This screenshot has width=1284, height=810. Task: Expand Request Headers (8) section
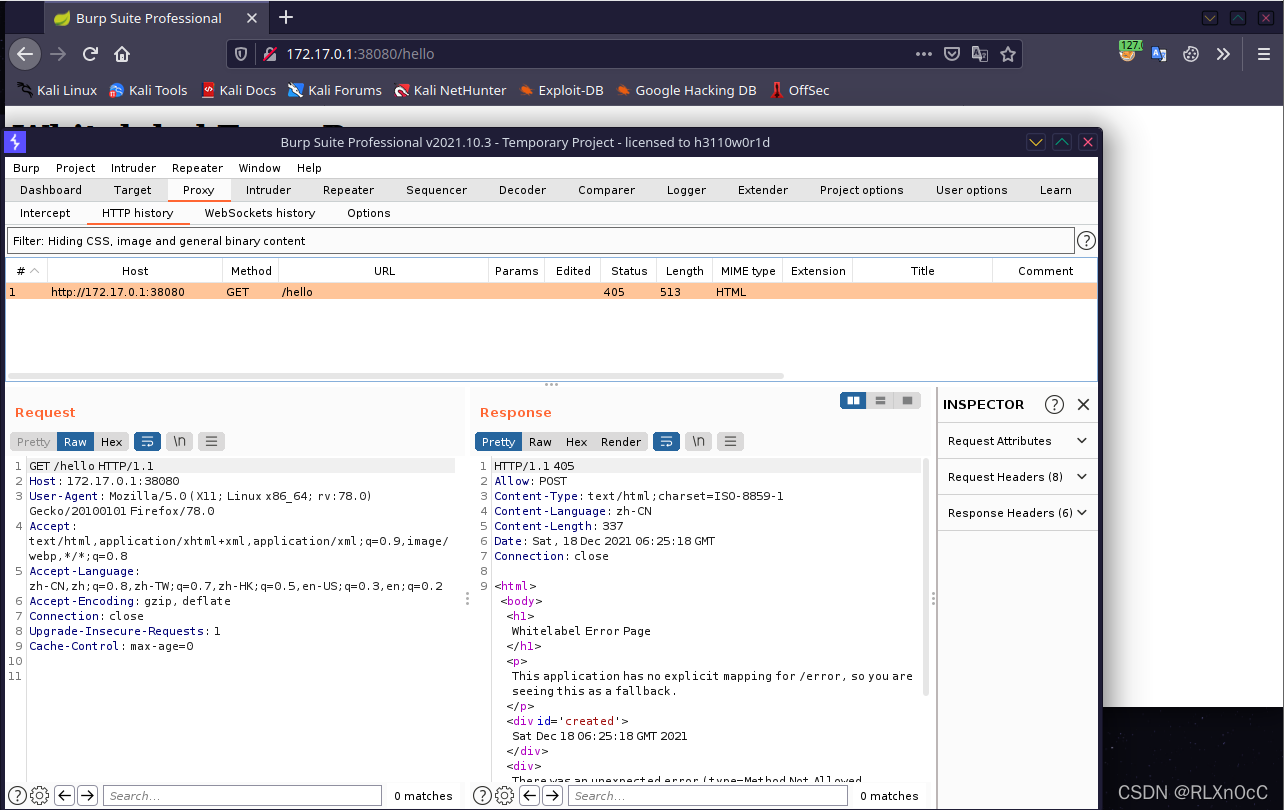[1017, 477]
